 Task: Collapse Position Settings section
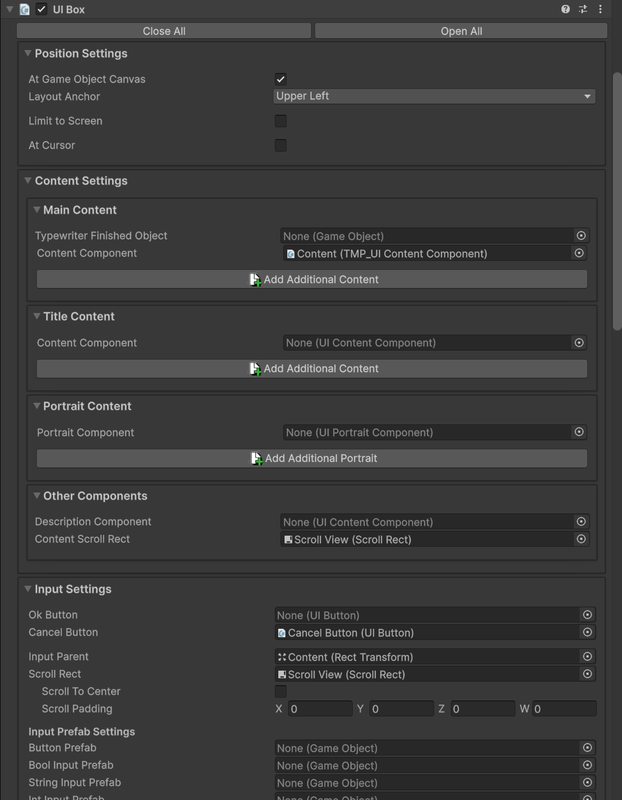(28, 53)
